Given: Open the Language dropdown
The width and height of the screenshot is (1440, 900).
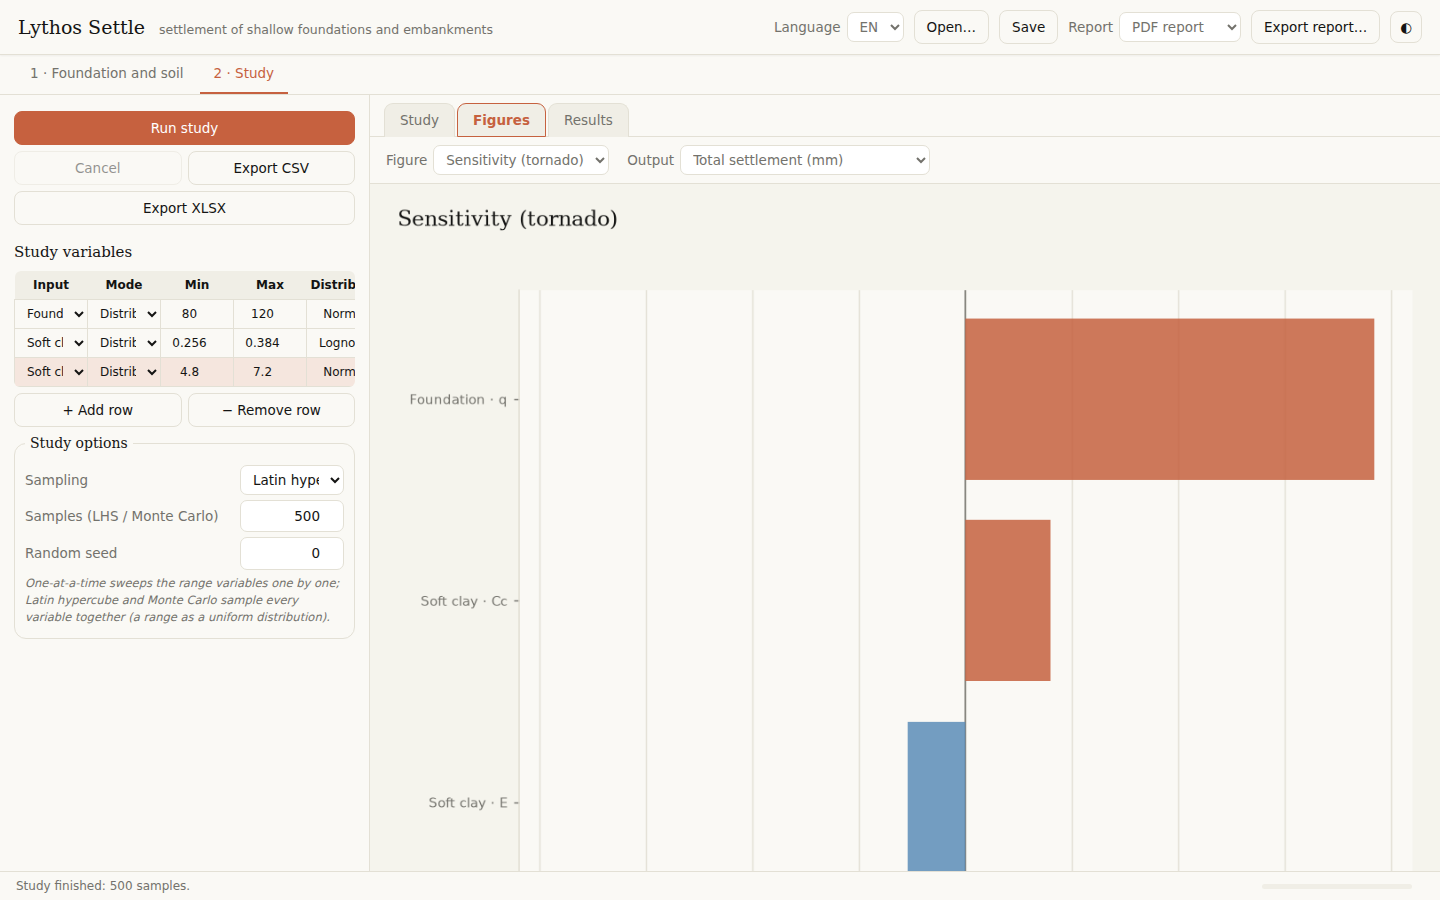Looking at the screenshot, I should click(875, 27).
